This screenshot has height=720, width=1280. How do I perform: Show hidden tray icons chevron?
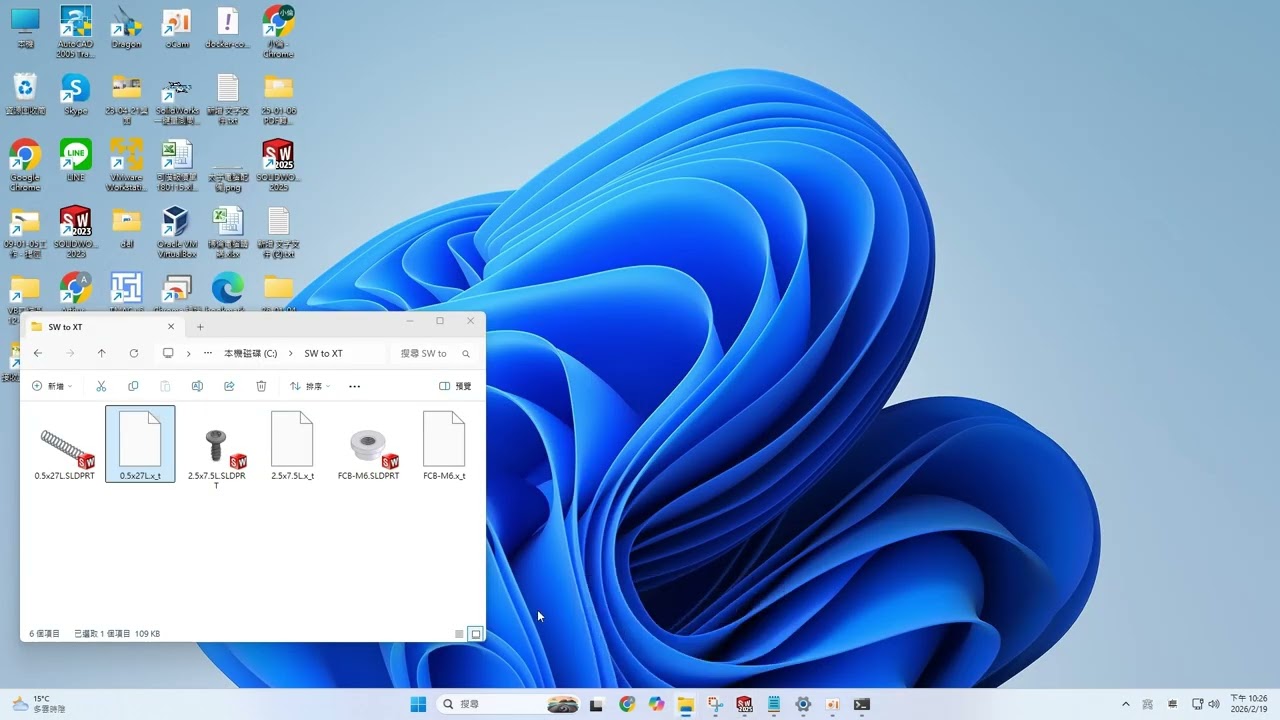click(1125, 704)
